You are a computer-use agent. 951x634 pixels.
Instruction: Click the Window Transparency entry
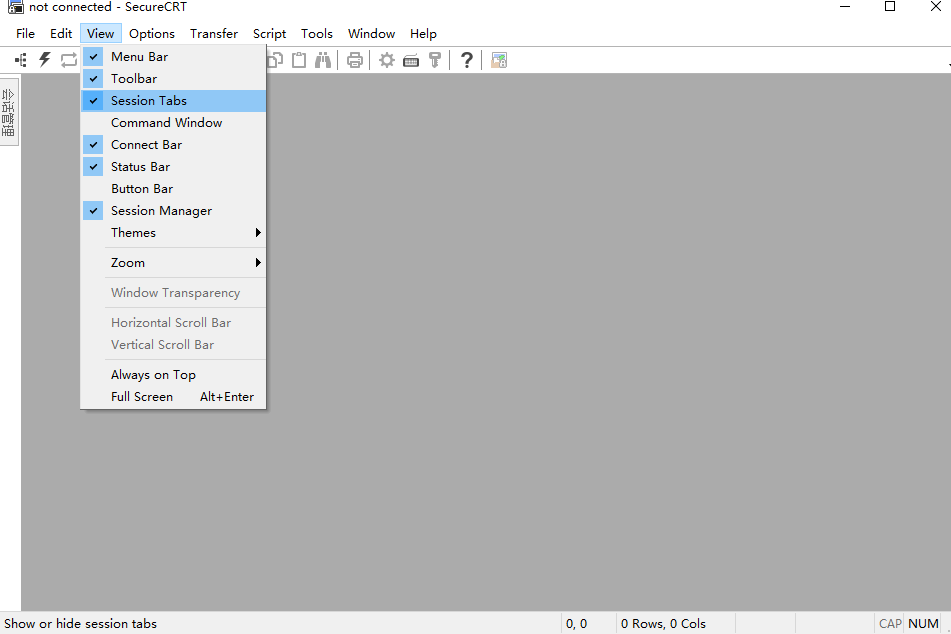tap(173, 293)
